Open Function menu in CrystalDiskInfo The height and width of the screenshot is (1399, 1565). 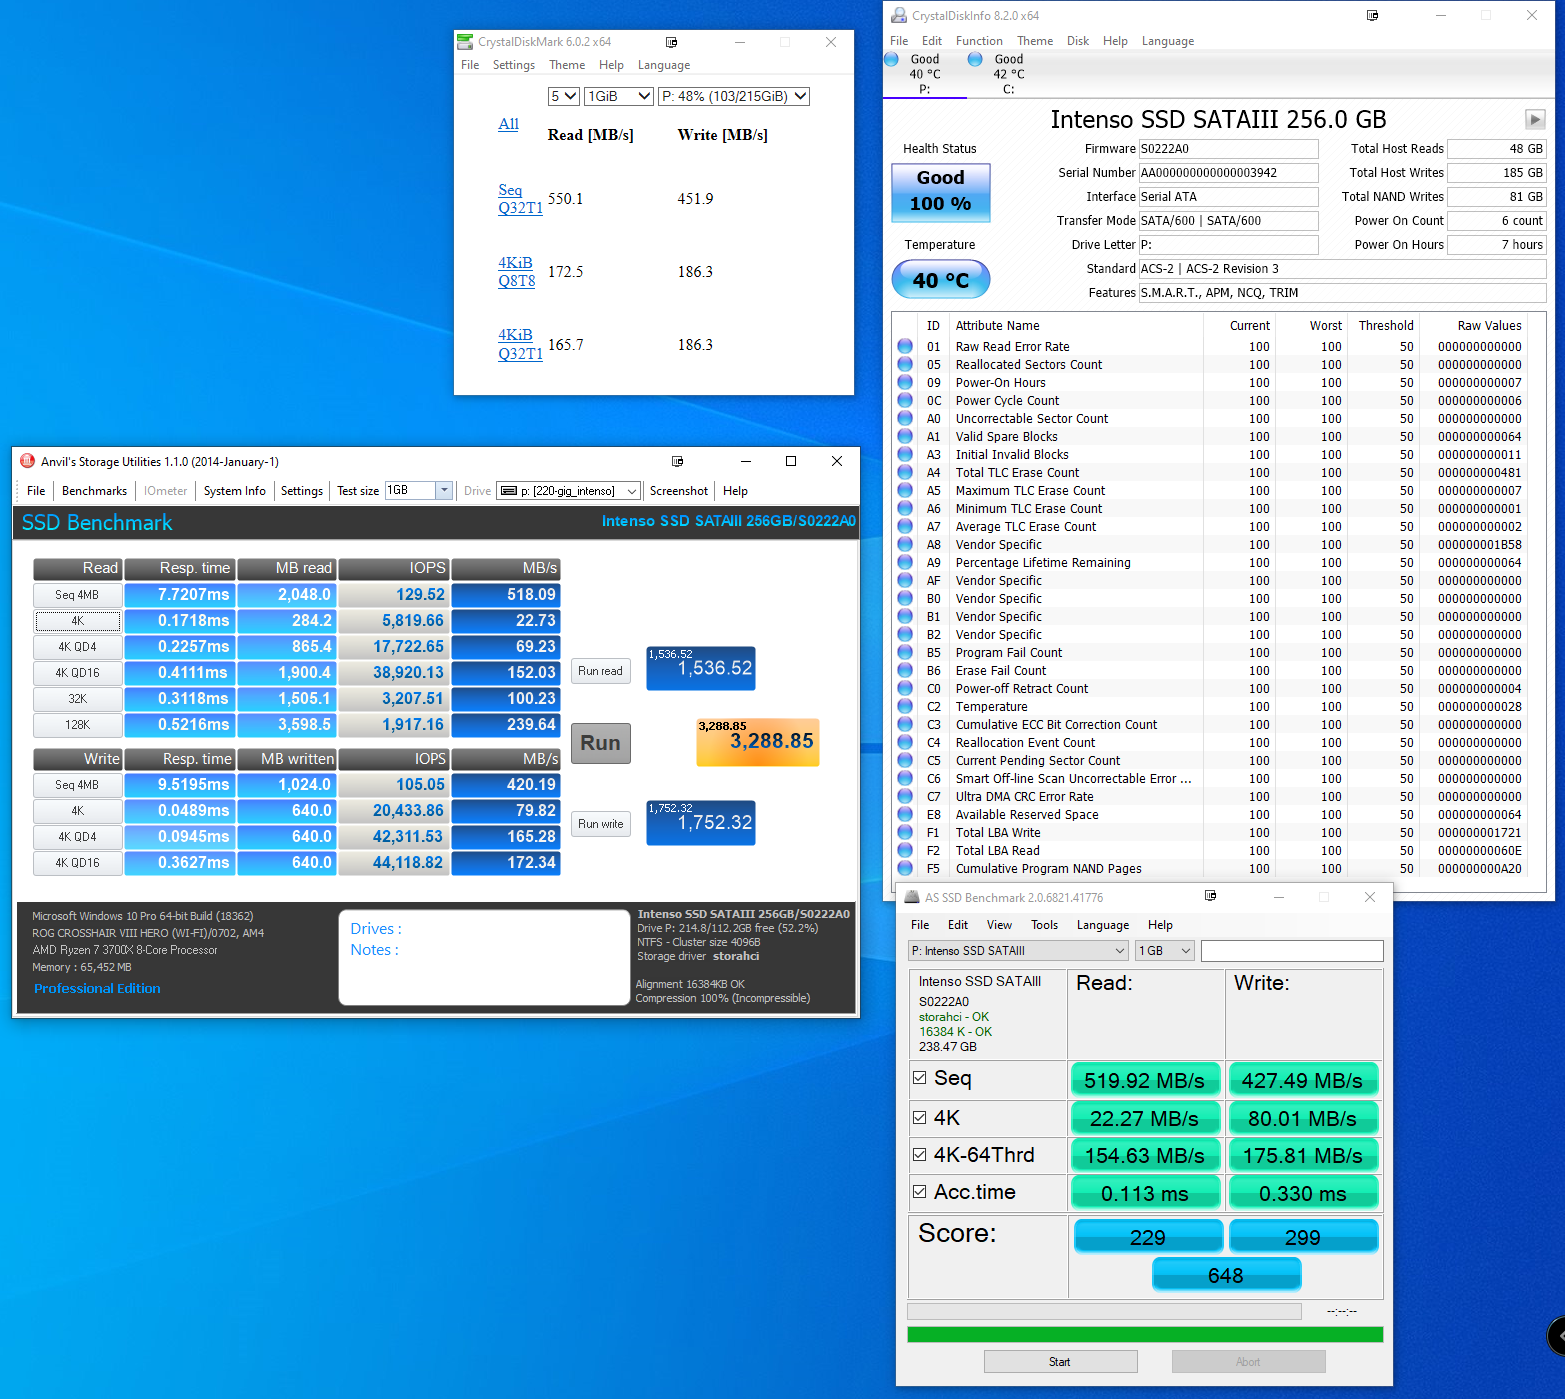[979, 41]
